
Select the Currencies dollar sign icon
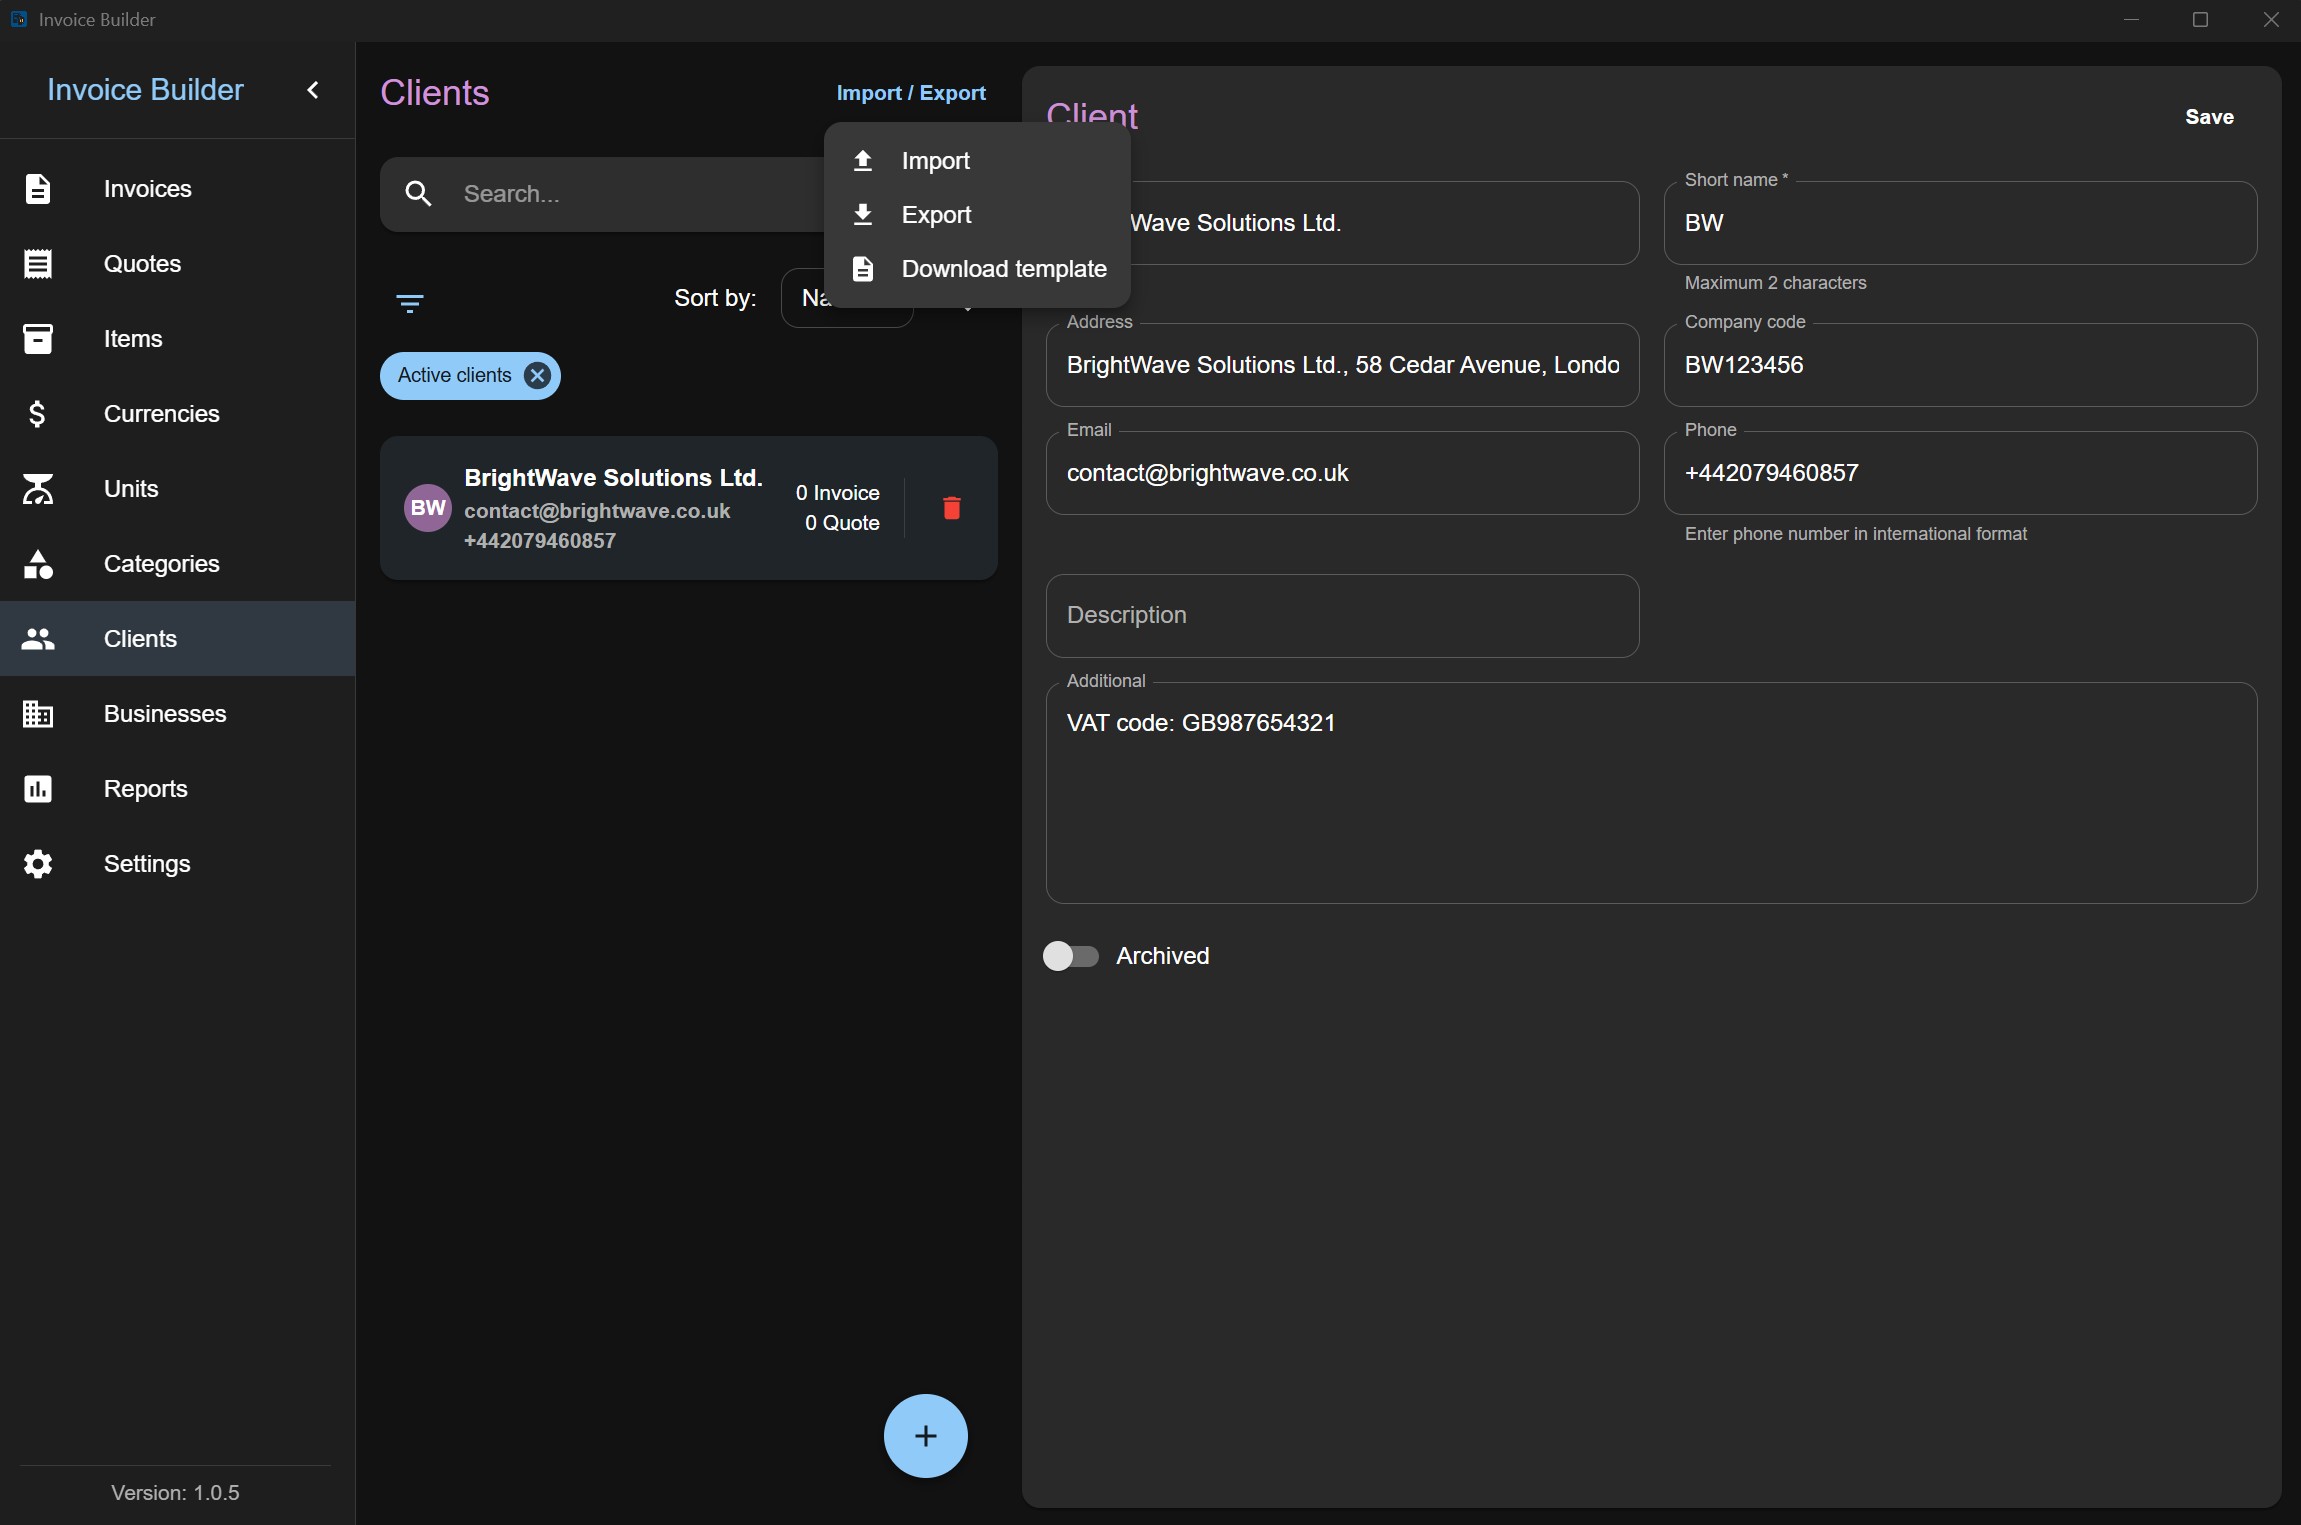[x=38, y=414]
